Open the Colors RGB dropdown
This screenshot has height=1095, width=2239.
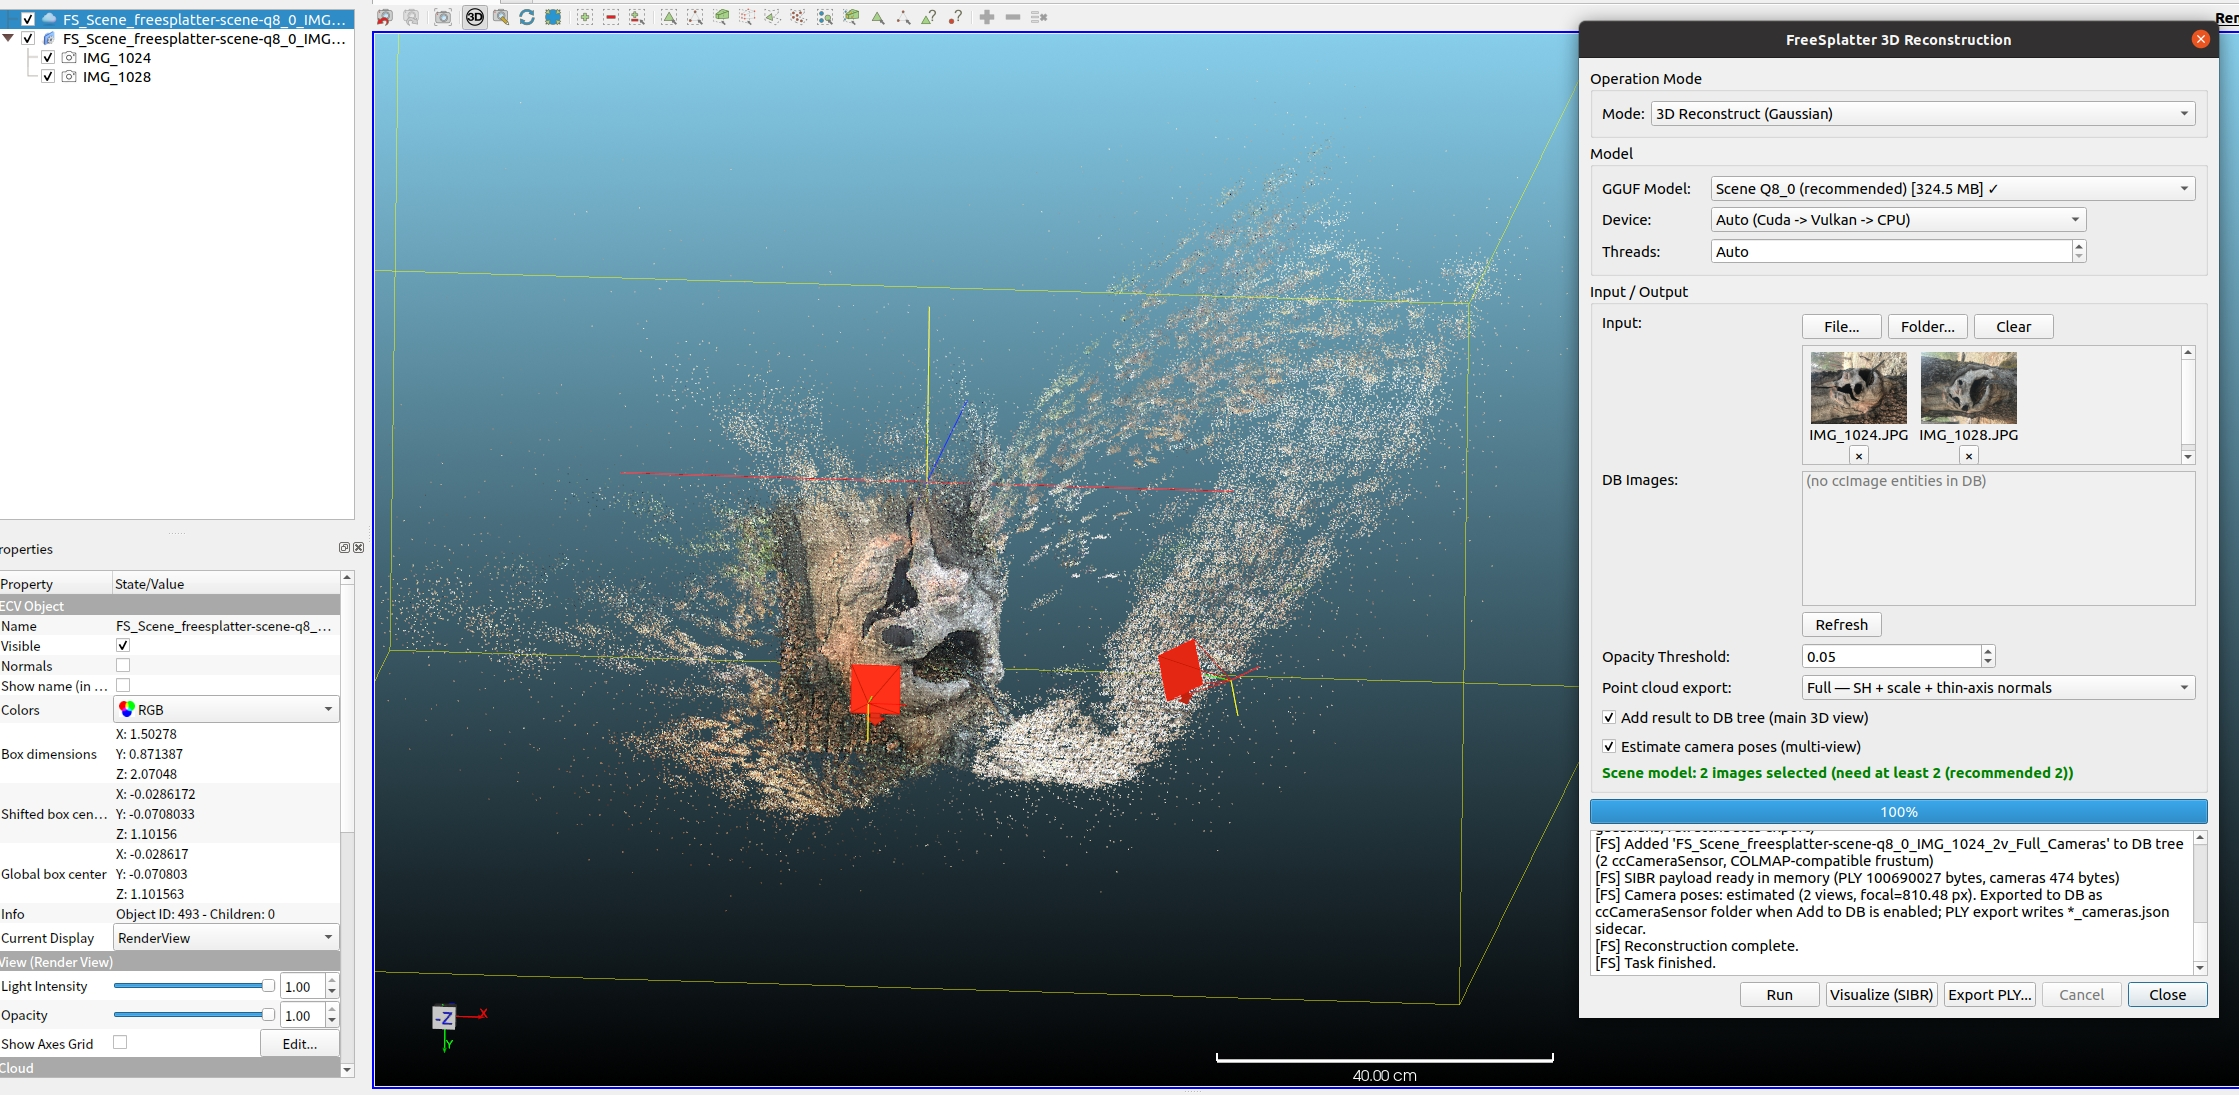(x=226, y=710)
